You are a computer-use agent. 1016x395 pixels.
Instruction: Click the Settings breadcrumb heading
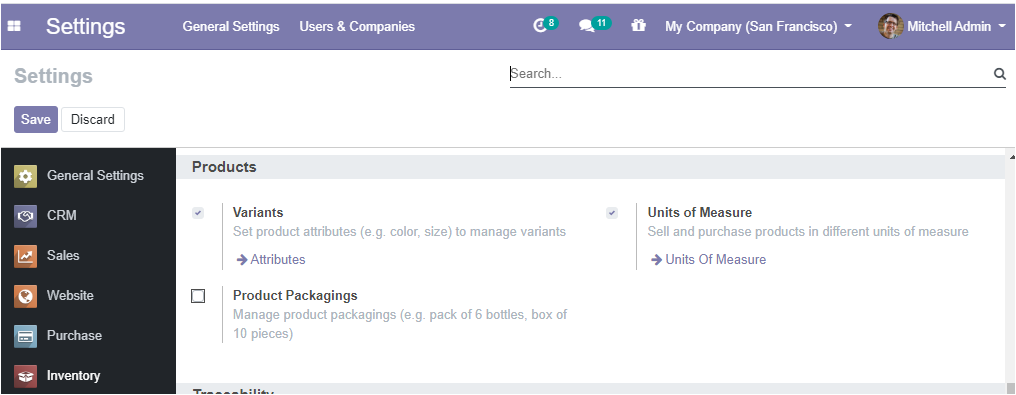click(53, 76)
